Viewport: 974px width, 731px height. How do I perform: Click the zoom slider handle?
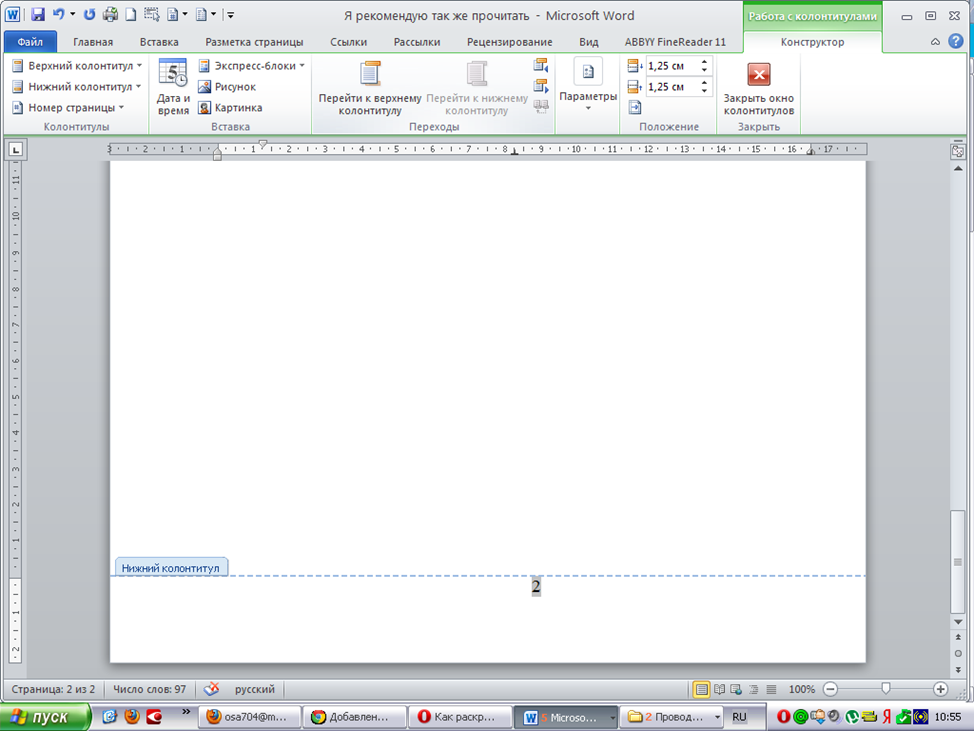[x=886, y=689]
